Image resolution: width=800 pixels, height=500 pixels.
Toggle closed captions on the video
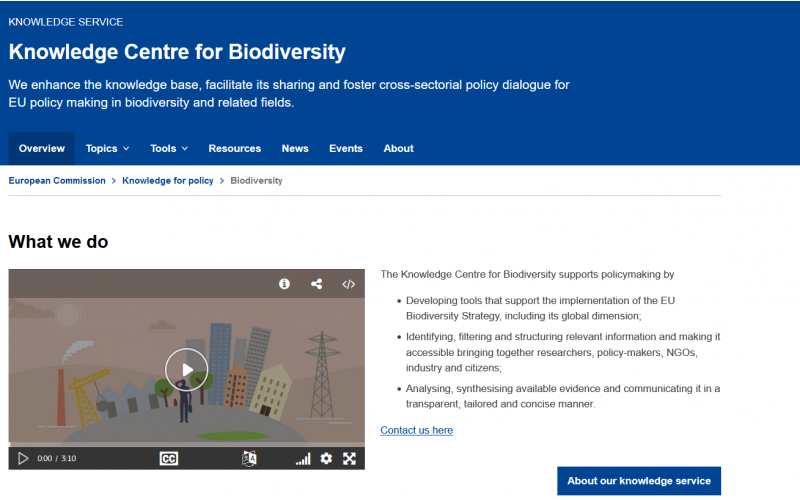pos(169,459)
